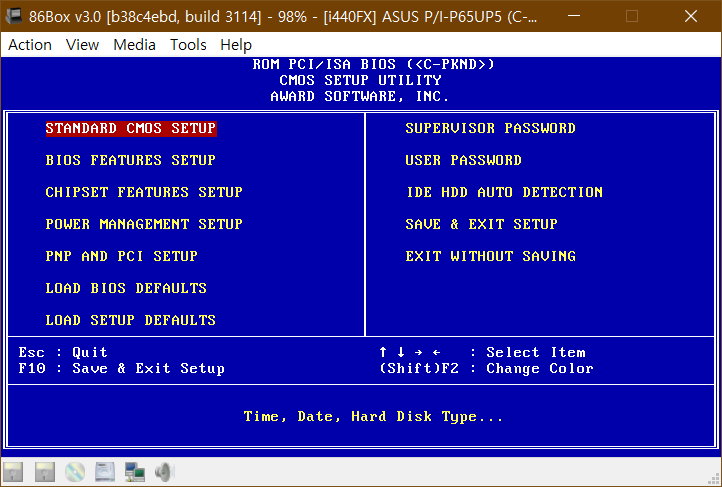Select IDE HDD AUTO DETECTION entry

(x=504, y=192)
